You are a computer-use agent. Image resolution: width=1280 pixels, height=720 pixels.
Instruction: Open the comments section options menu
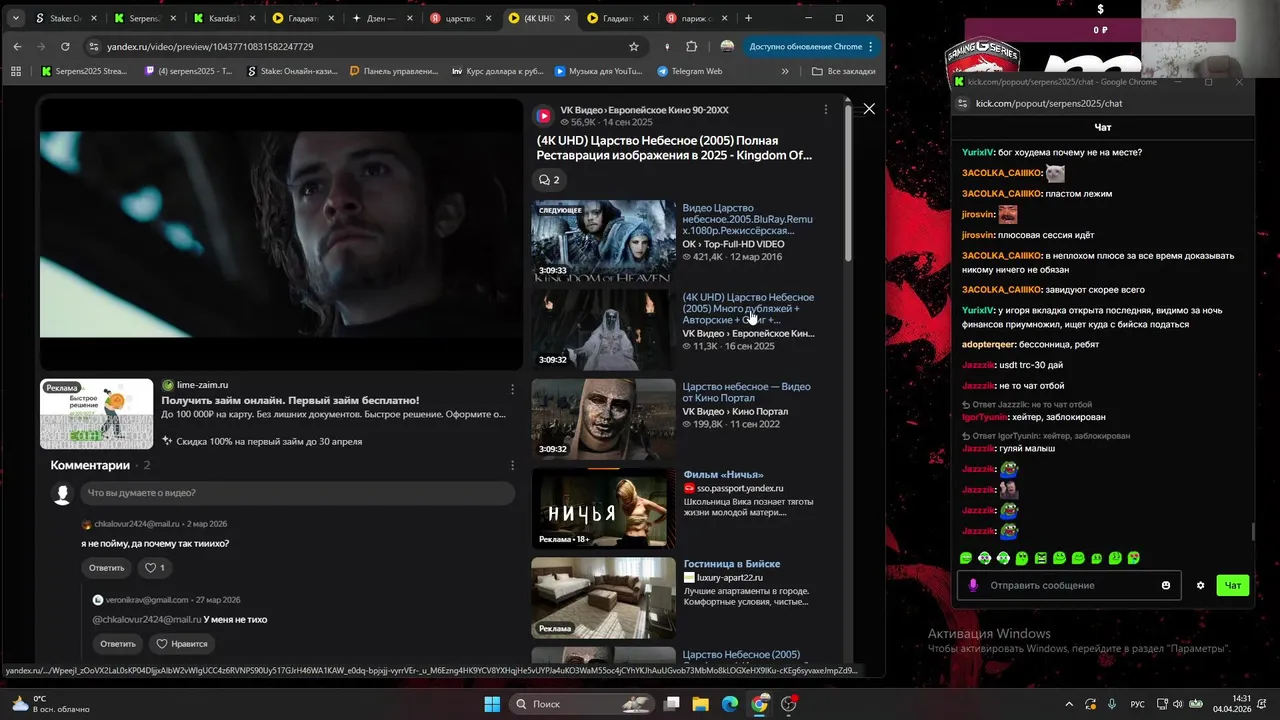click(512, 465)
